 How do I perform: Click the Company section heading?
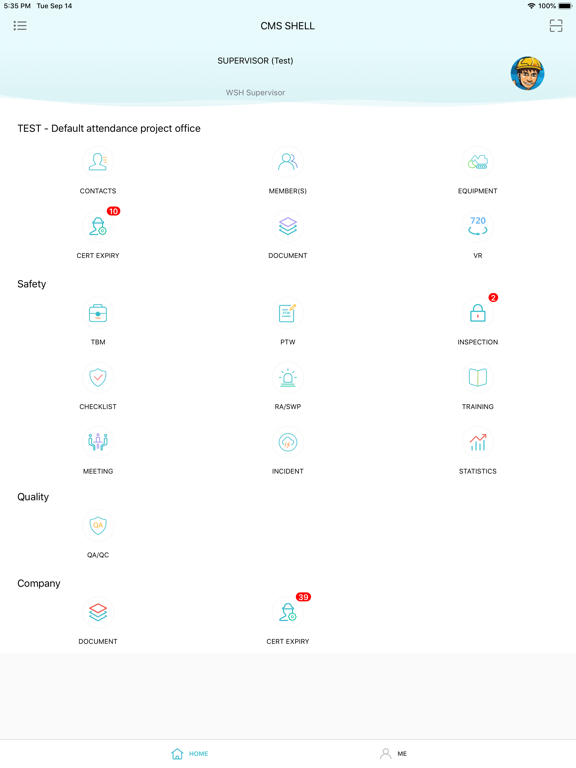pyautogui.click(x=39, y=583)
